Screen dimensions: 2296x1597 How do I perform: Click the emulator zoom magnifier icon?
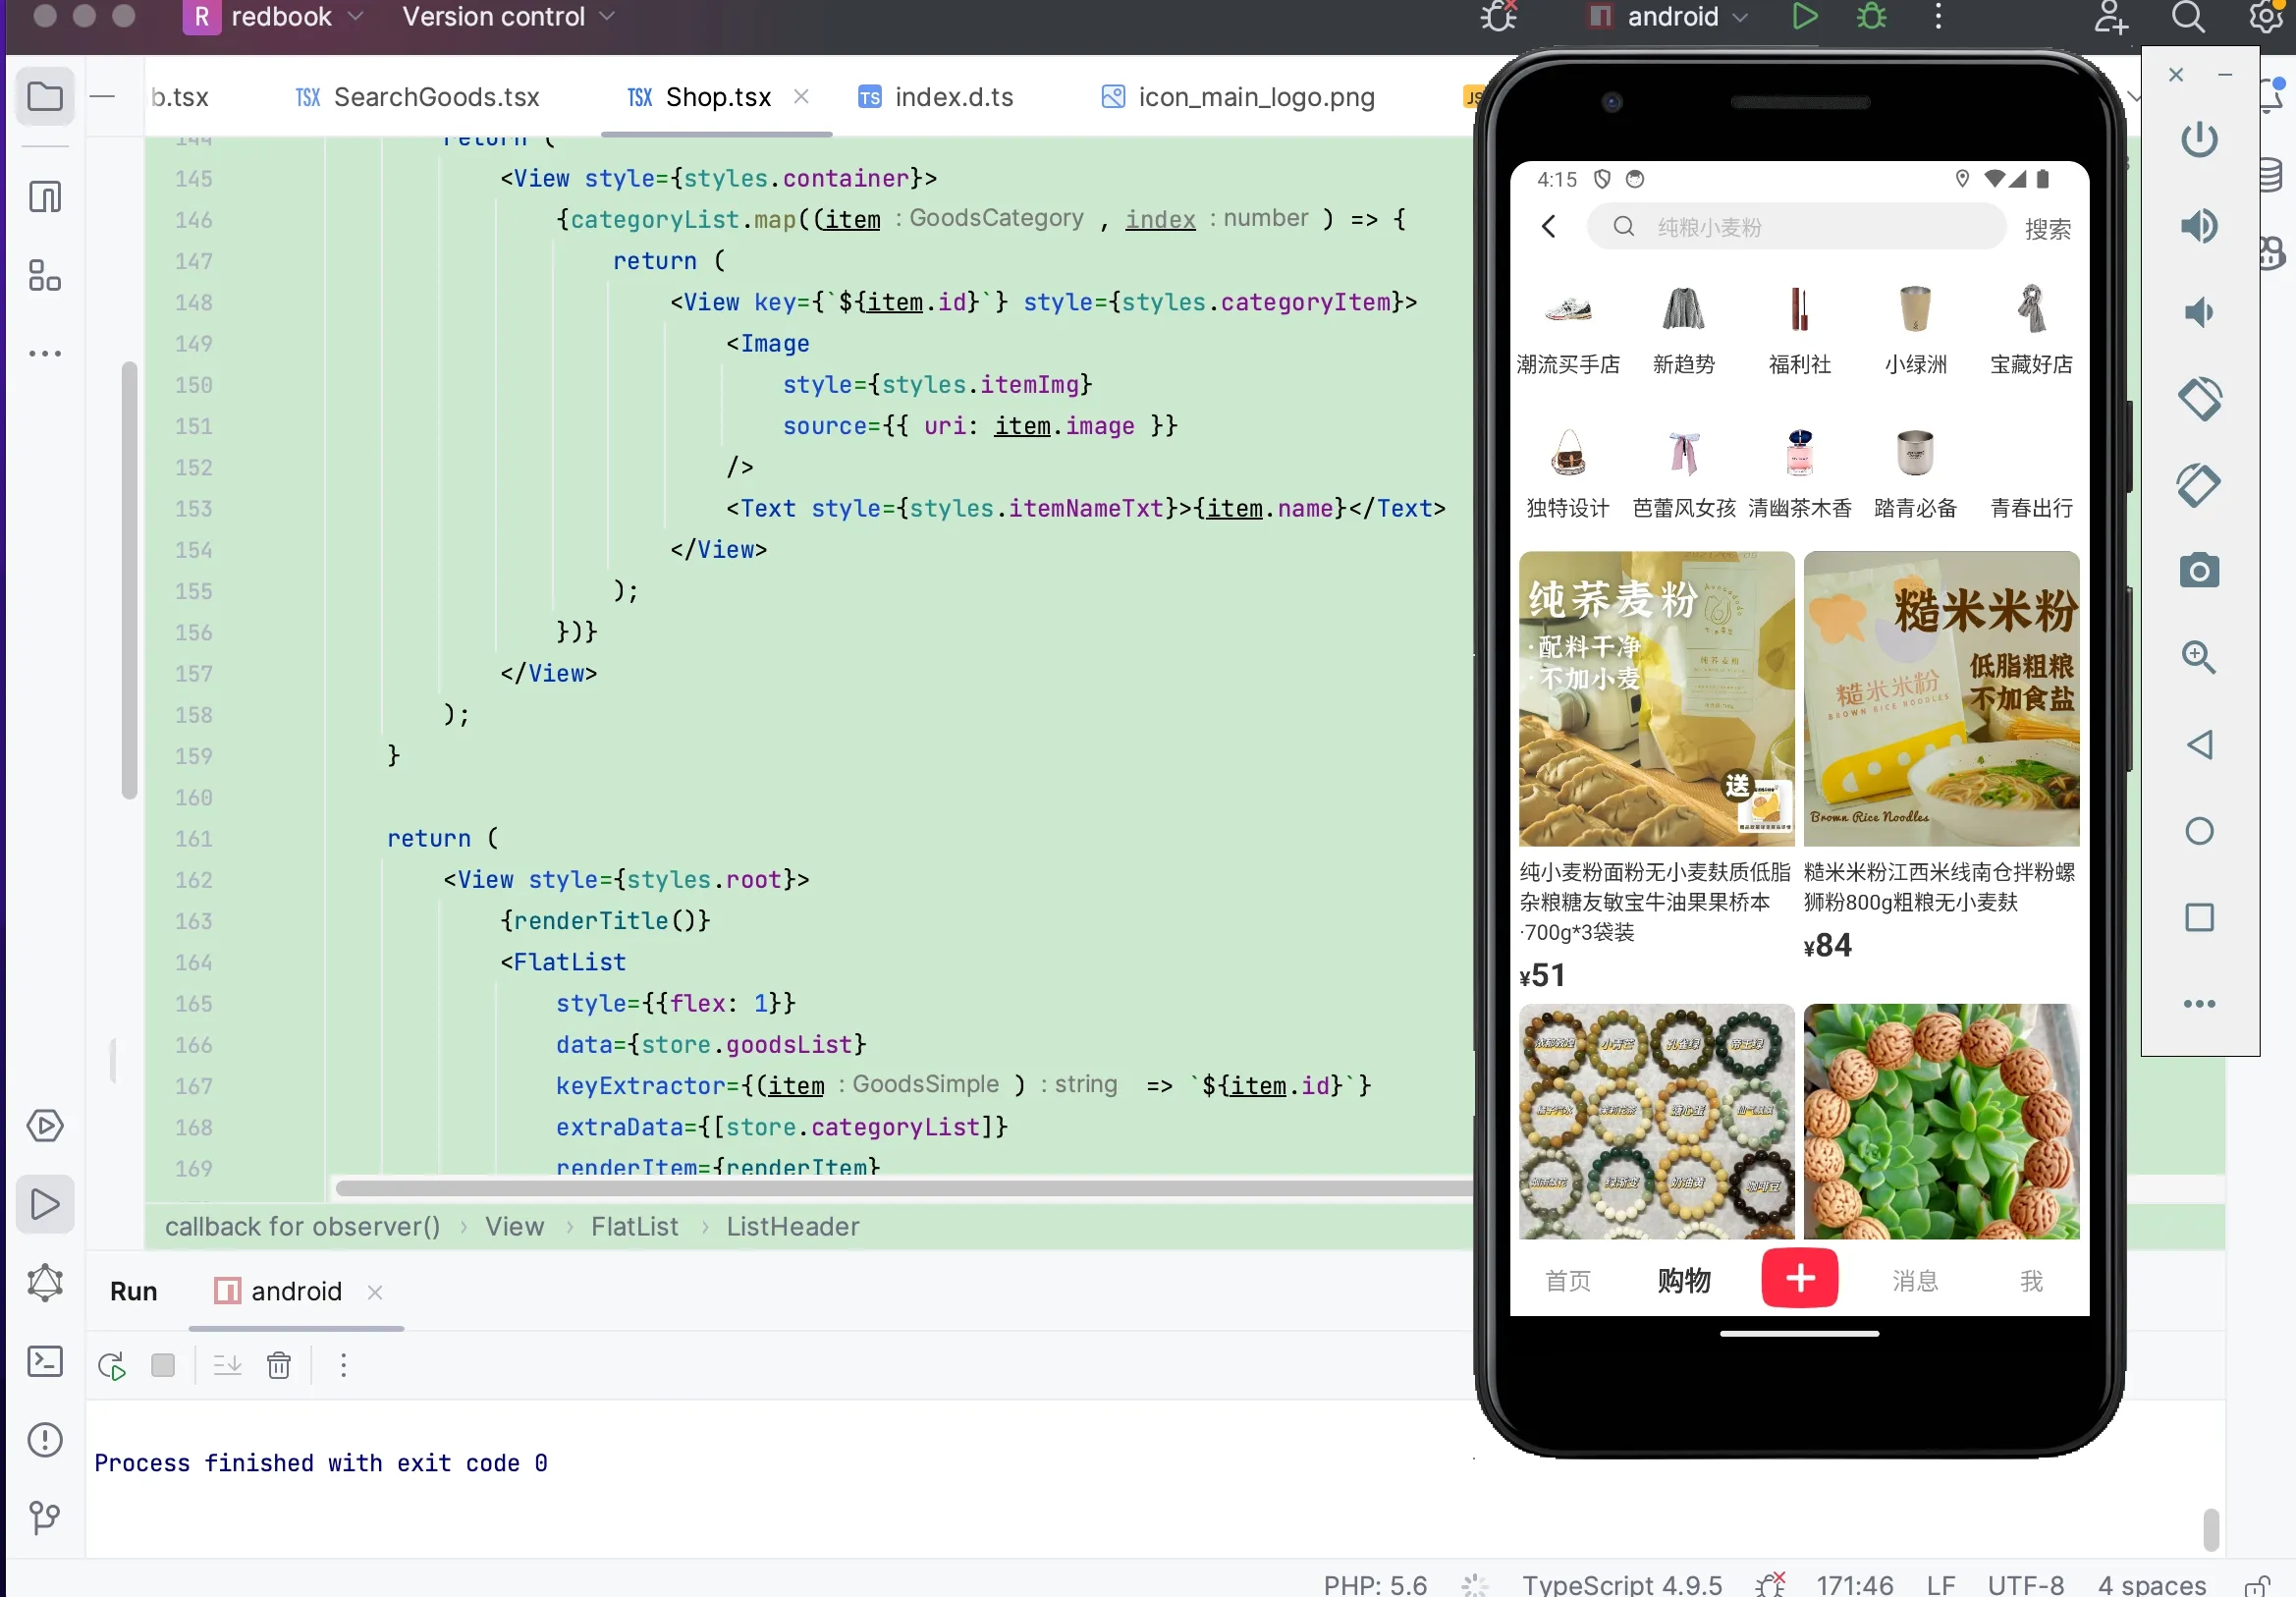2199,658
